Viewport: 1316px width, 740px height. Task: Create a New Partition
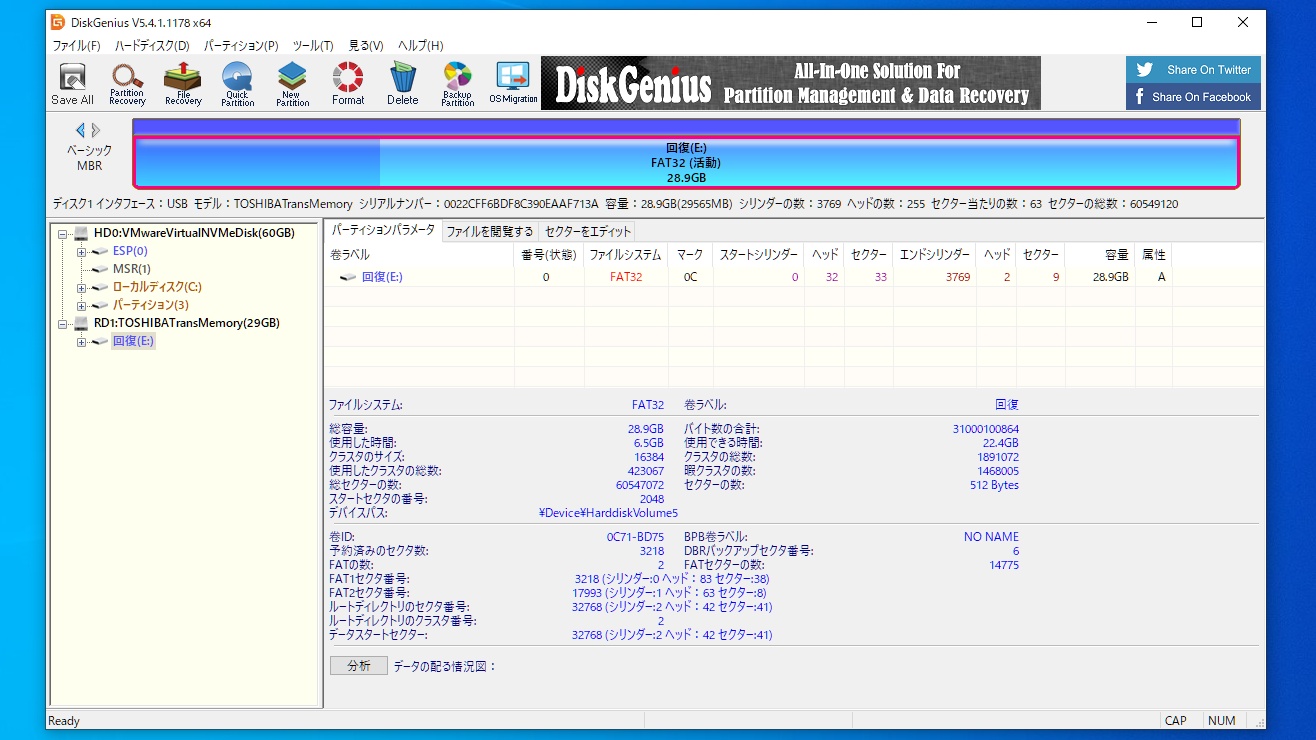(292, 84)
